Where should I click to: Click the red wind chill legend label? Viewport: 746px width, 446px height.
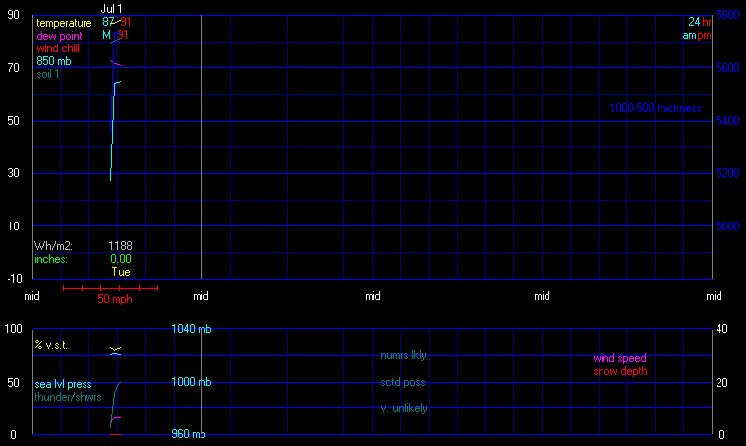point(59,47)
